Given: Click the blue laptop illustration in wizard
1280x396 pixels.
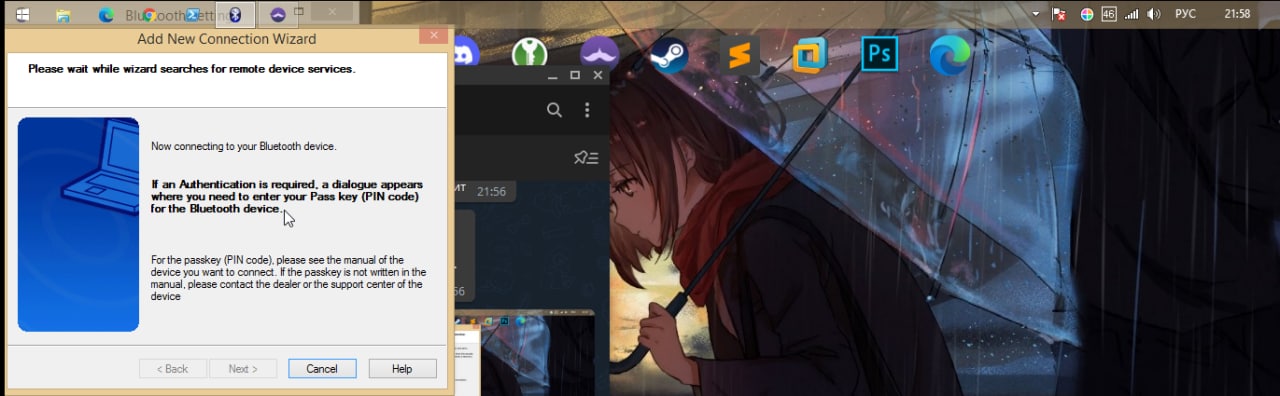Looking at the screenshot, I should click(78, 224).
